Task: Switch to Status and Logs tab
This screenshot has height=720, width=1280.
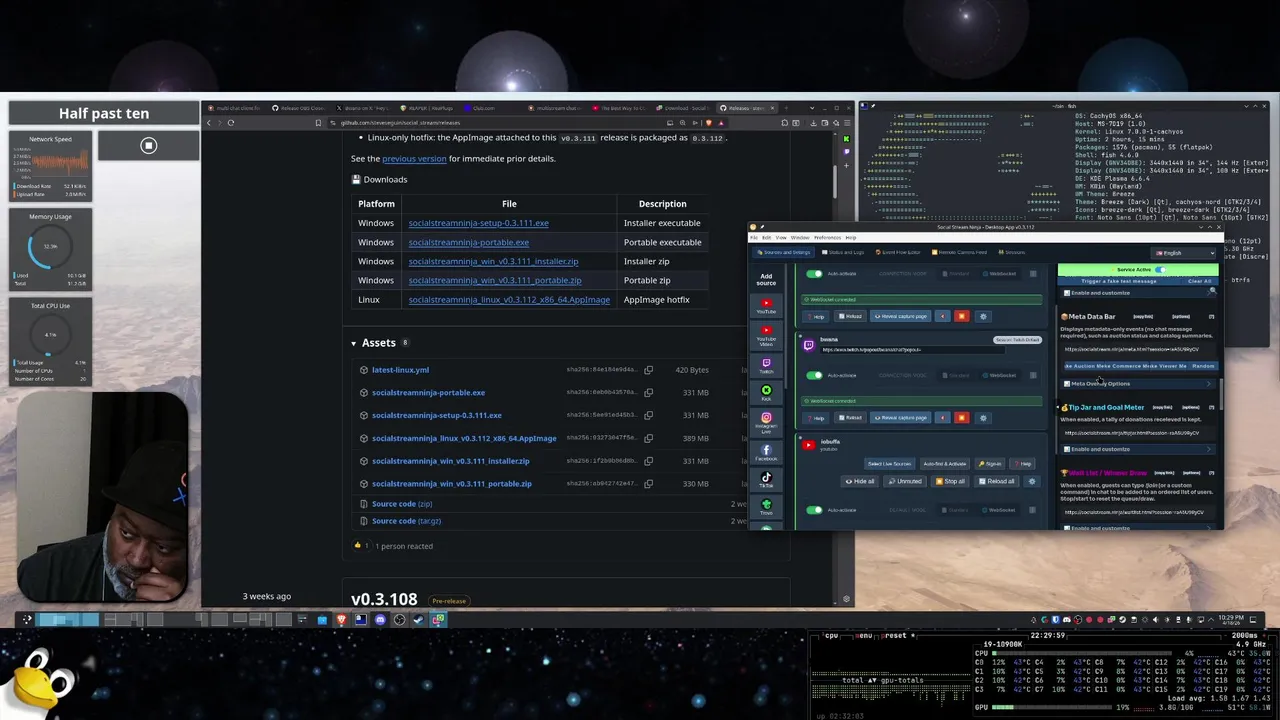Action: pos(843,252)
